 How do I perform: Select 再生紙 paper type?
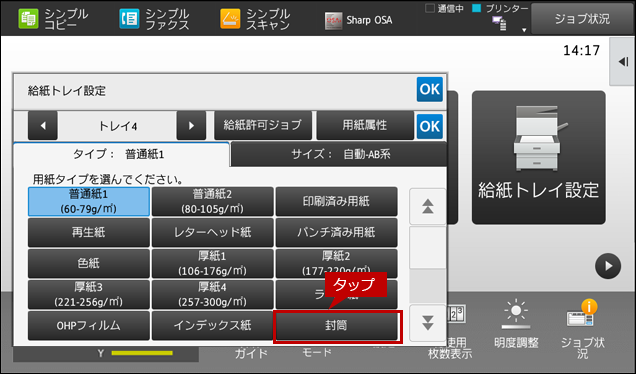coord(88,232)
